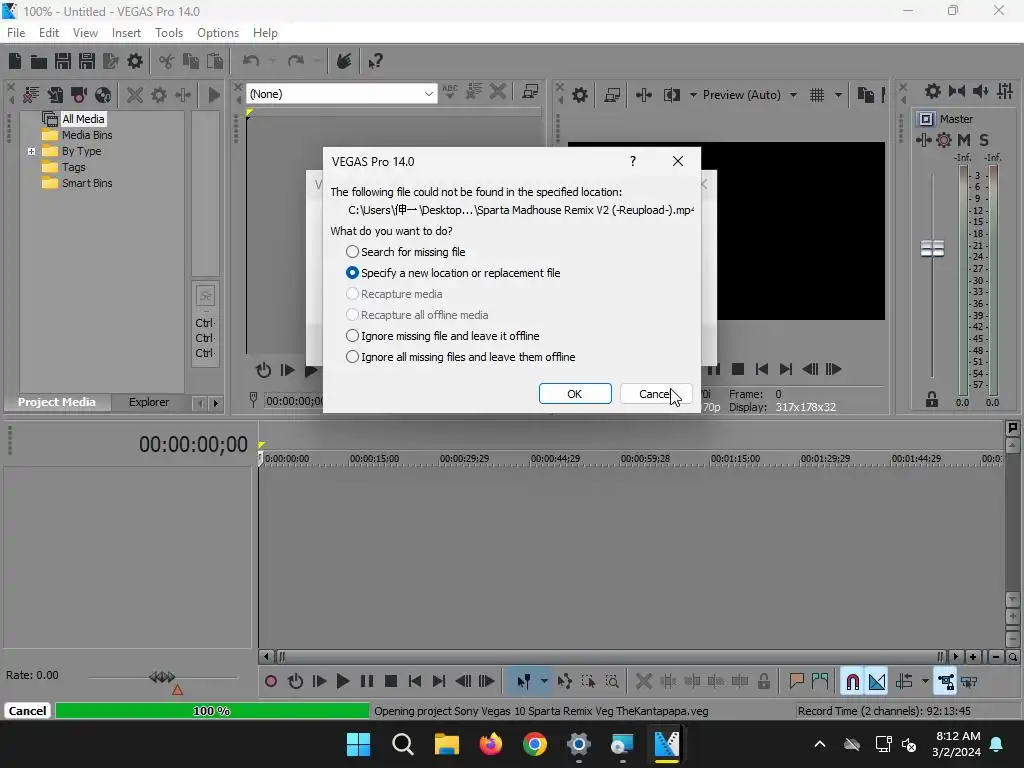Screen dimensions: 1024x768
Task: Click the What's This help icon
Action: [x=375, y=61]
